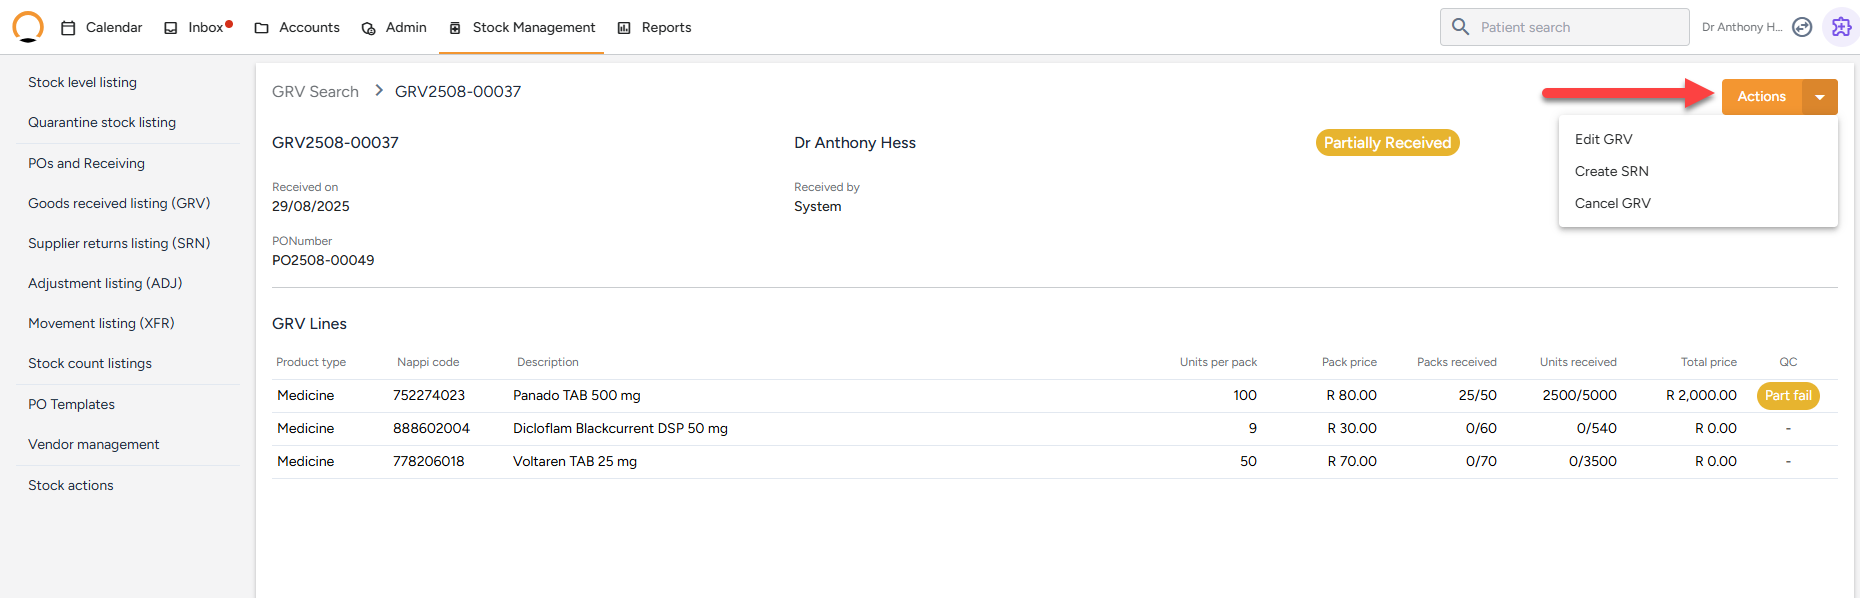The image size is (1860, 598).
Task: Click the Calendar icon in top navigation
Action: click(x=68, y=28)
